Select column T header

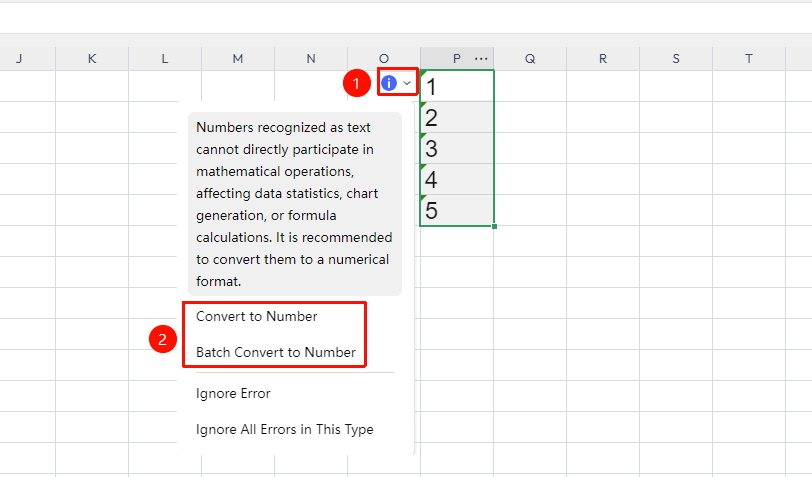[749, 59]
